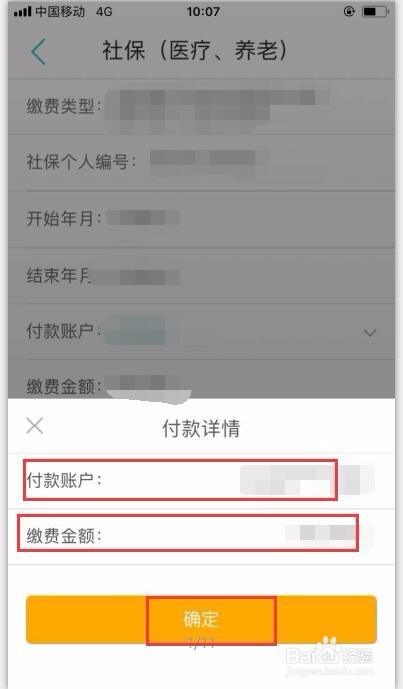Tap the rotation lock status icon
This screenshot has width=403, height=689.
pyautogui.click(x=349, y=12)
